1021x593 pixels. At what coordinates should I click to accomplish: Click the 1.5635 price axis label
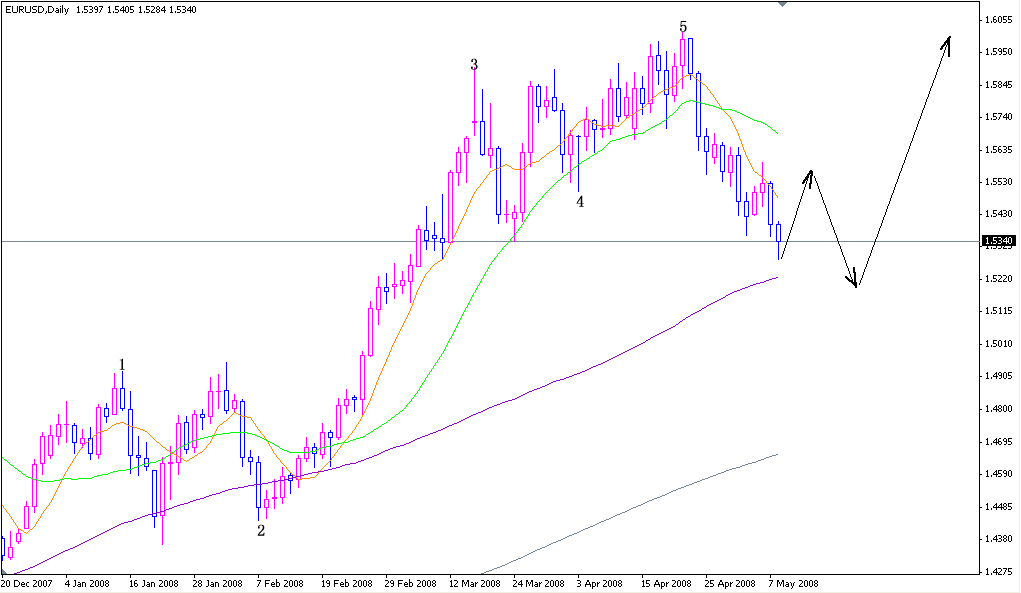coord(999,150)
